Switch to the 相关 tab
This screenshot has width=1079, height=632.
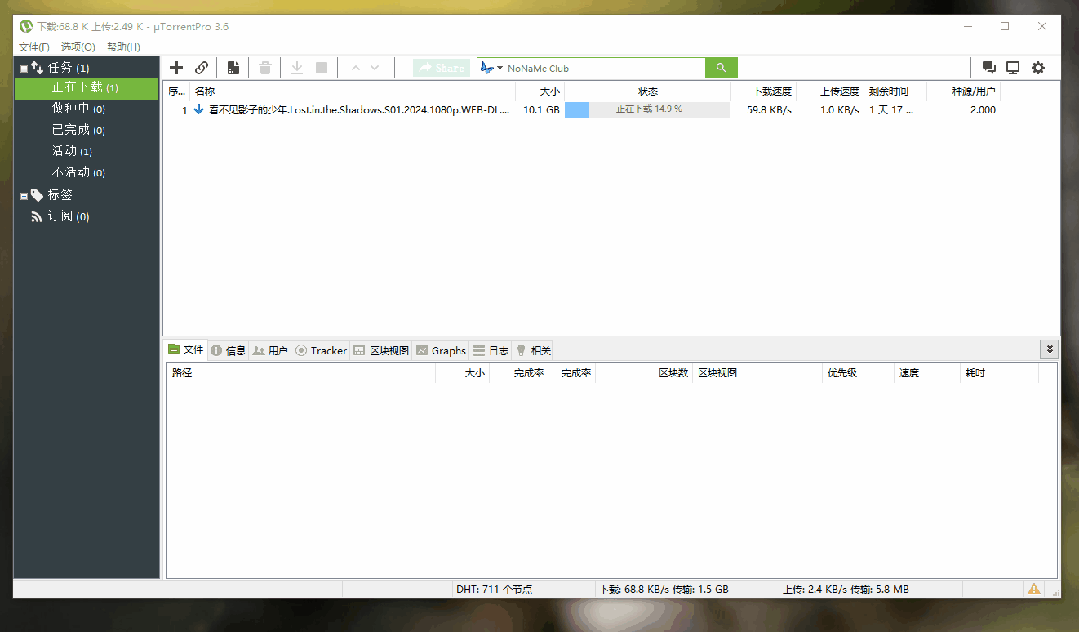[x=533, y=350]
